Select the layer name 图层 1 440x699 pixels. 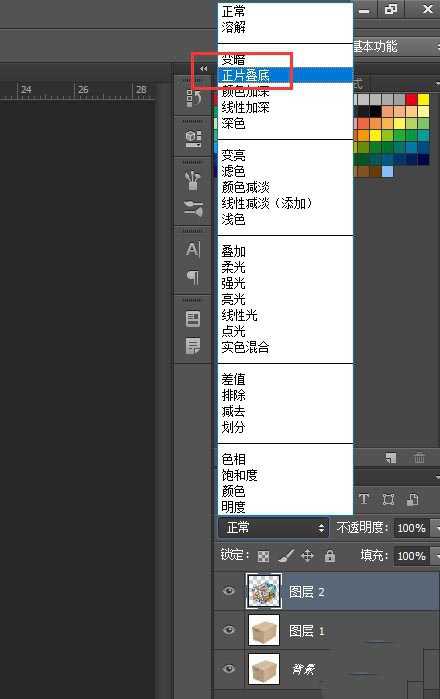[x=307, y=630]
